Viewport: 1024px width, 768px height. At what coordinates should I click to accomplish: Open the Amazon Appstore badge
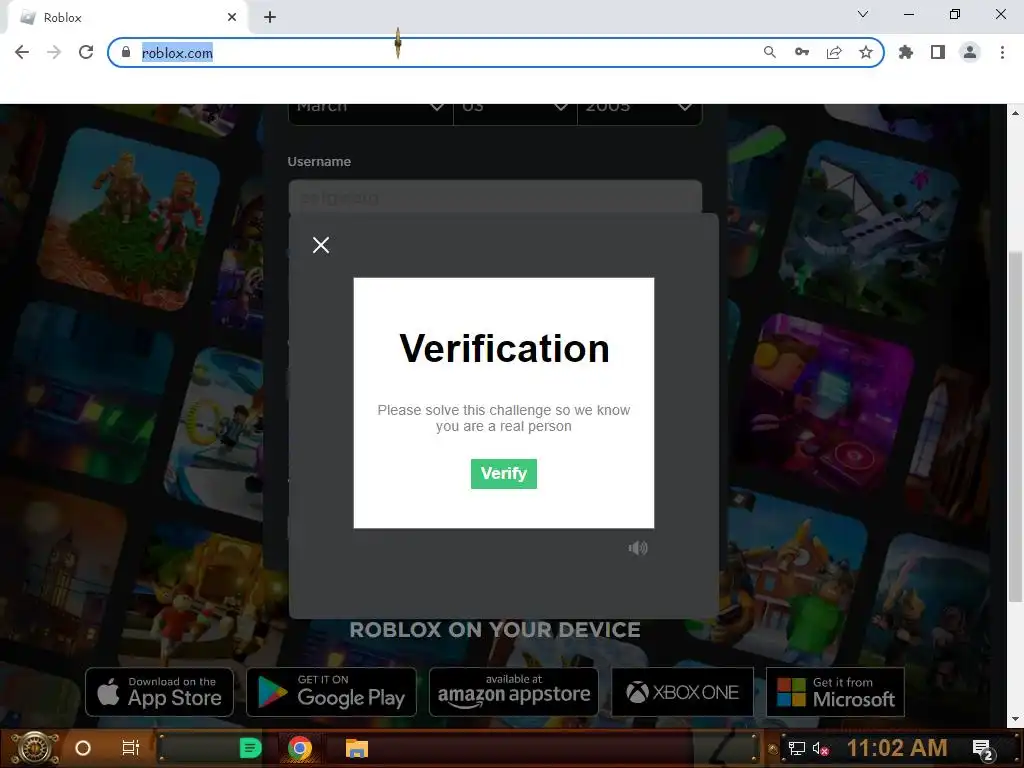[513, 692]
